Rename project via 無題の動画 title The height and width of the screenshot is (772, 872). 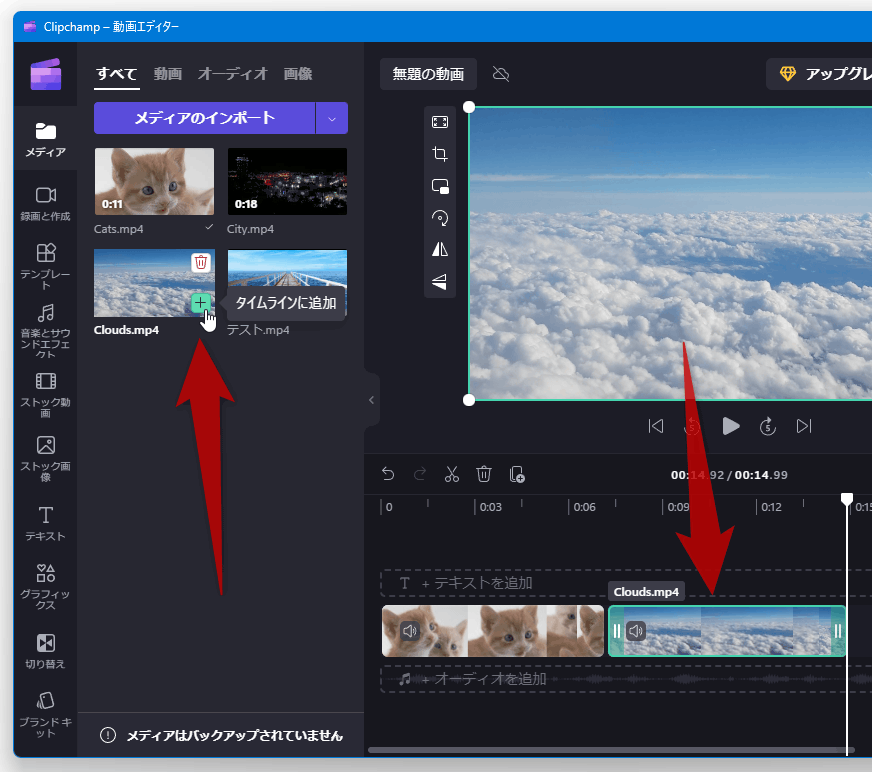click(x=428, y=74)
